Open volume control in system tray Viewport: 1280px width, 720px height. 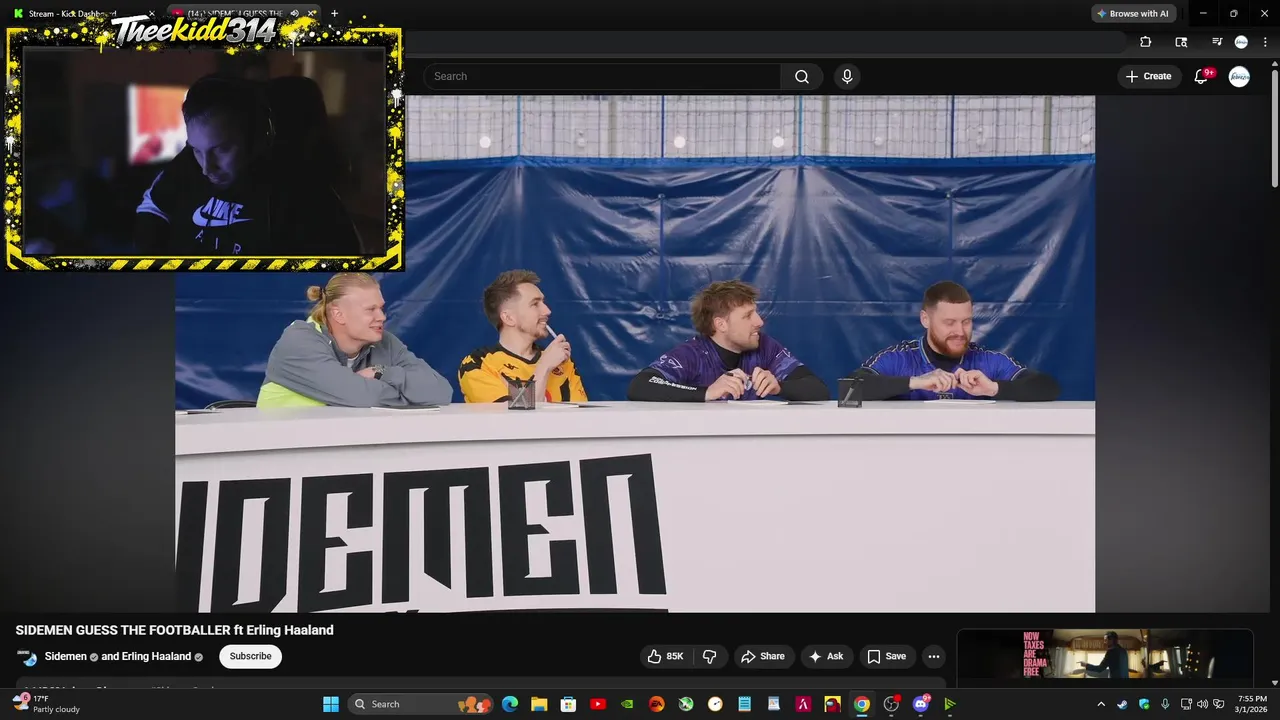click(1202, 704)
